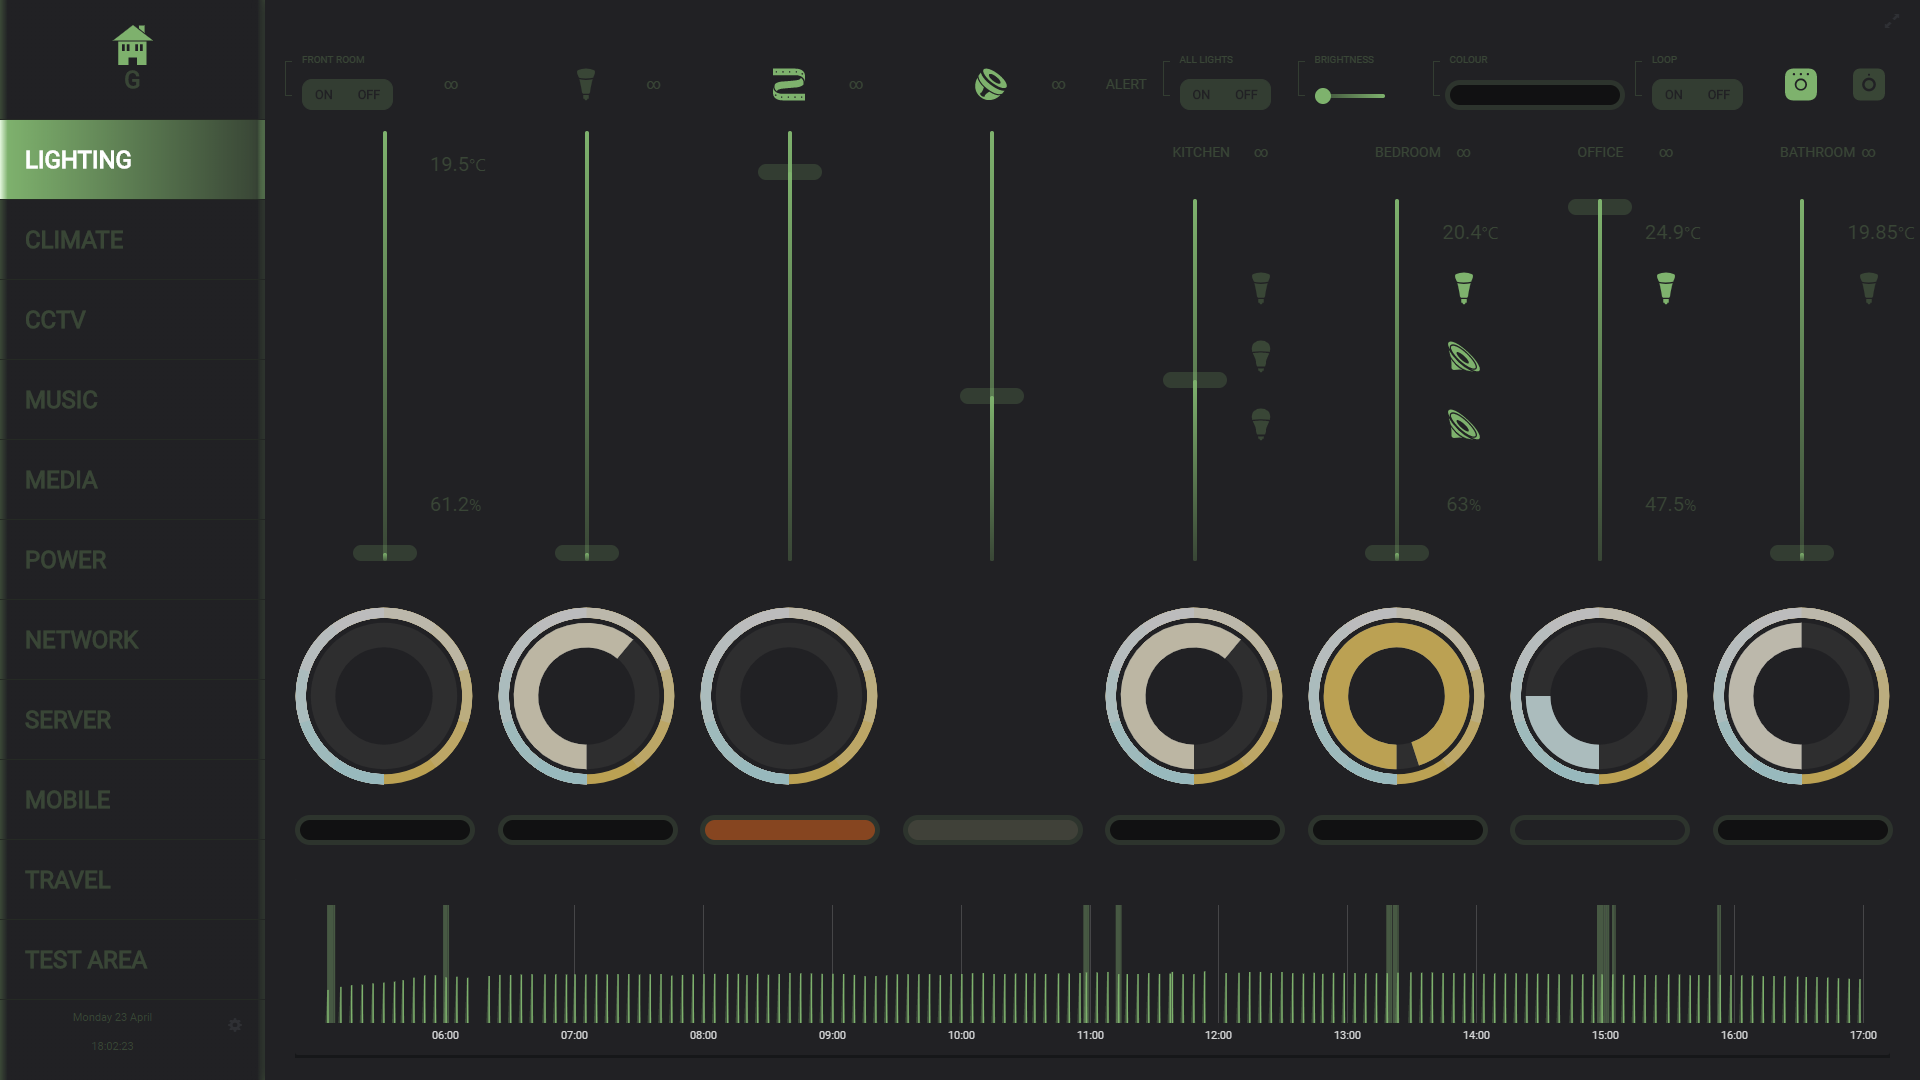Open the Climate section
The width and height of the screenshot is (1920, 1080).
coord(74,240)
